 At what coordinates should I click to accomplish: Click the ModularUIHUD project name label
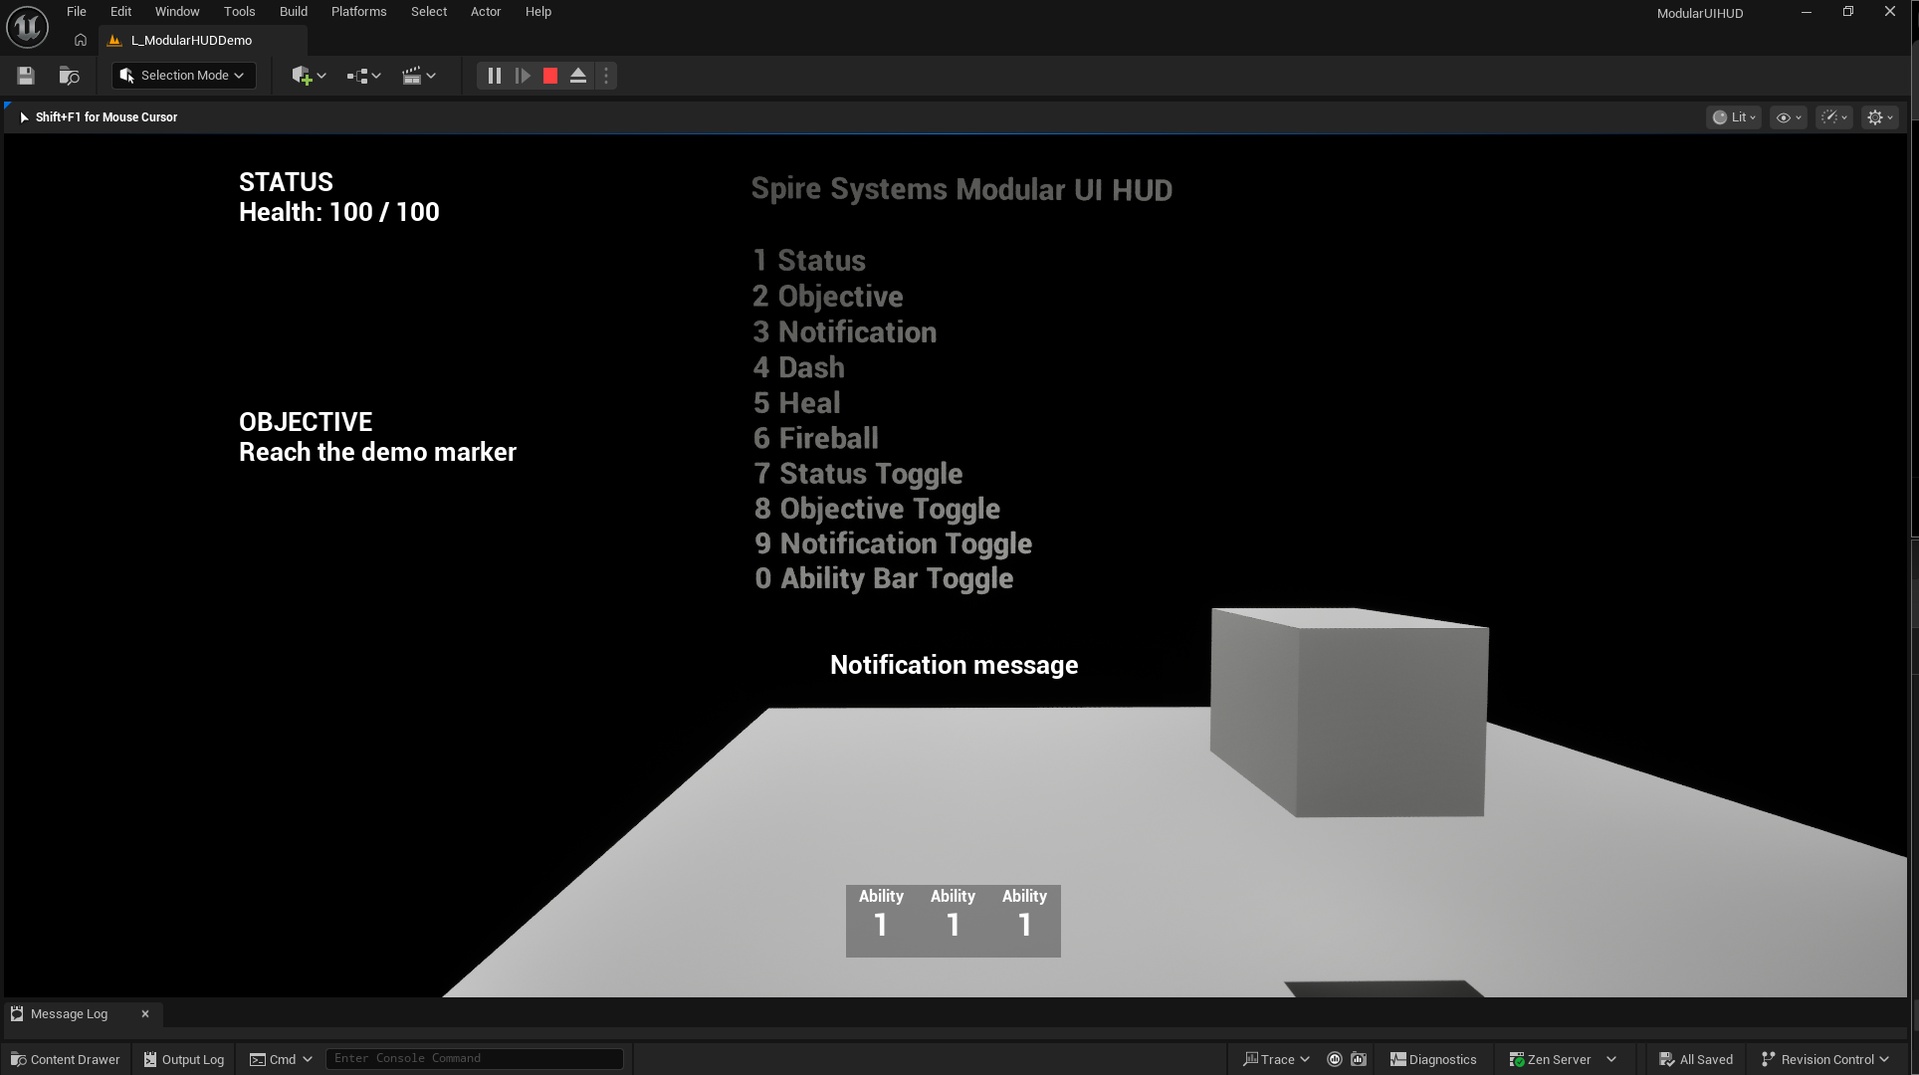1699,14
